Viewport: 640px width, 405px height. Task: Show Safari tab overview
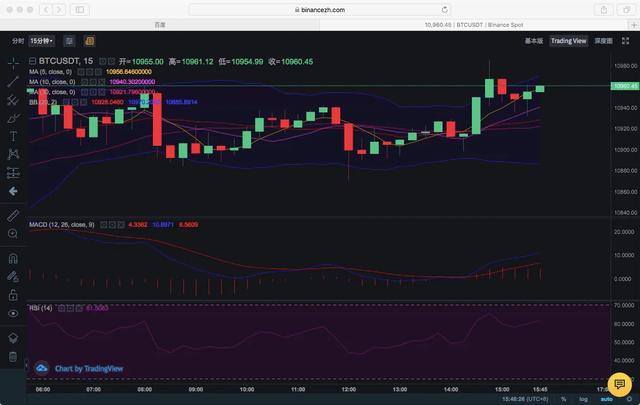(627, 10)
